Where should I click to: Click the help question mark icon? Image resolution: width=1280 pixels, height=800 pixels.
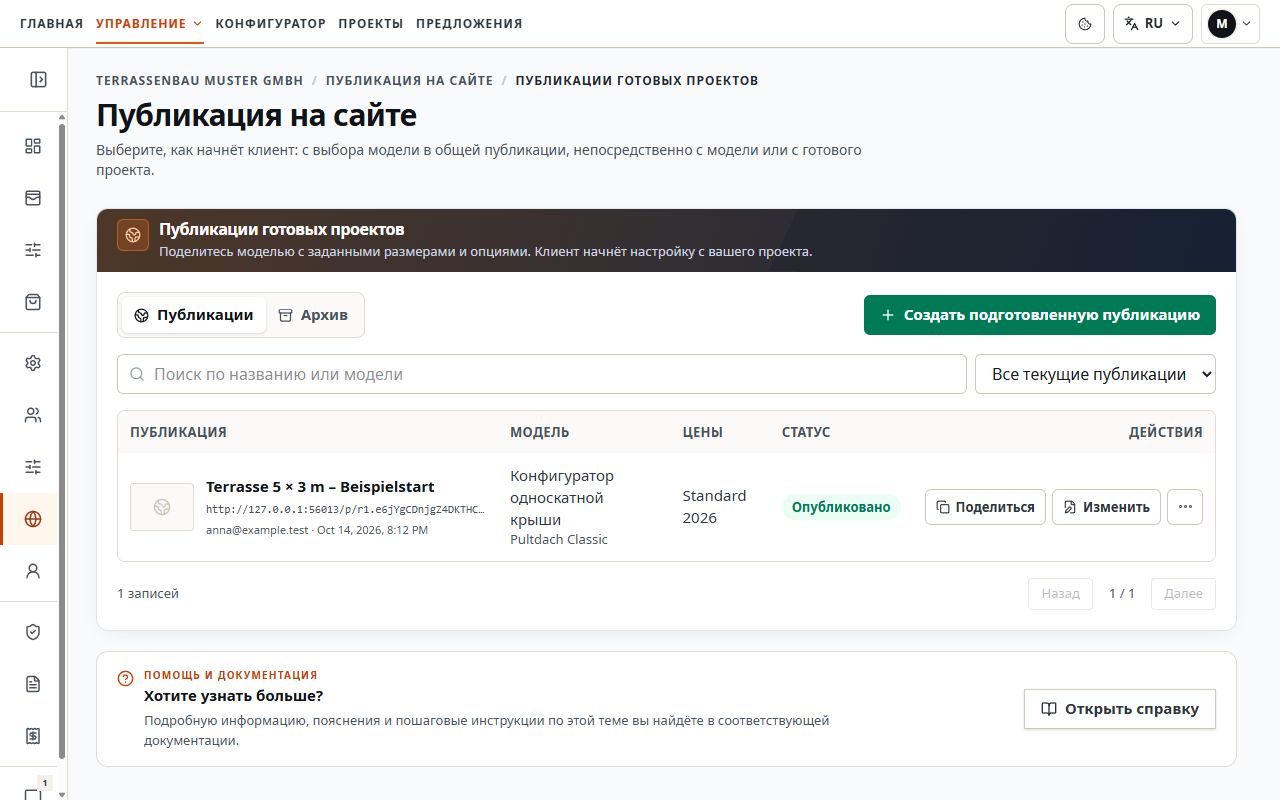pyautogui.click(x=125, y=678)
